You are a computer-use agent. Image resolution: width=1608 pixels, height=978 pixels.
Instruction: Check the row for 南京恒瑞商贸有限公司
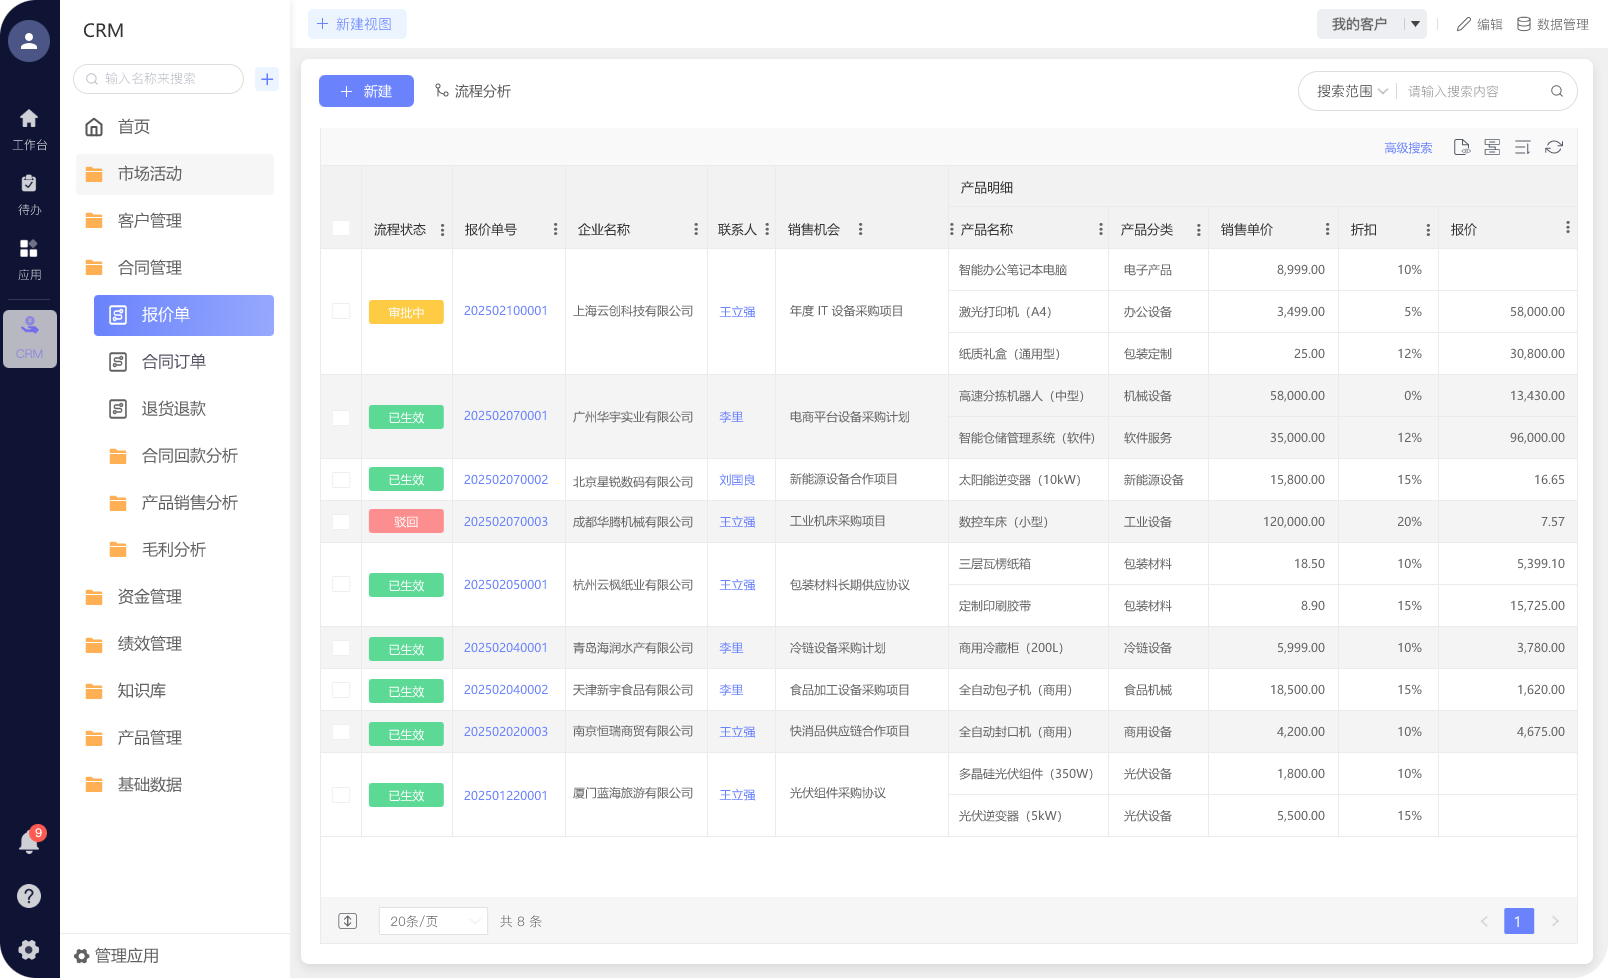341,732
